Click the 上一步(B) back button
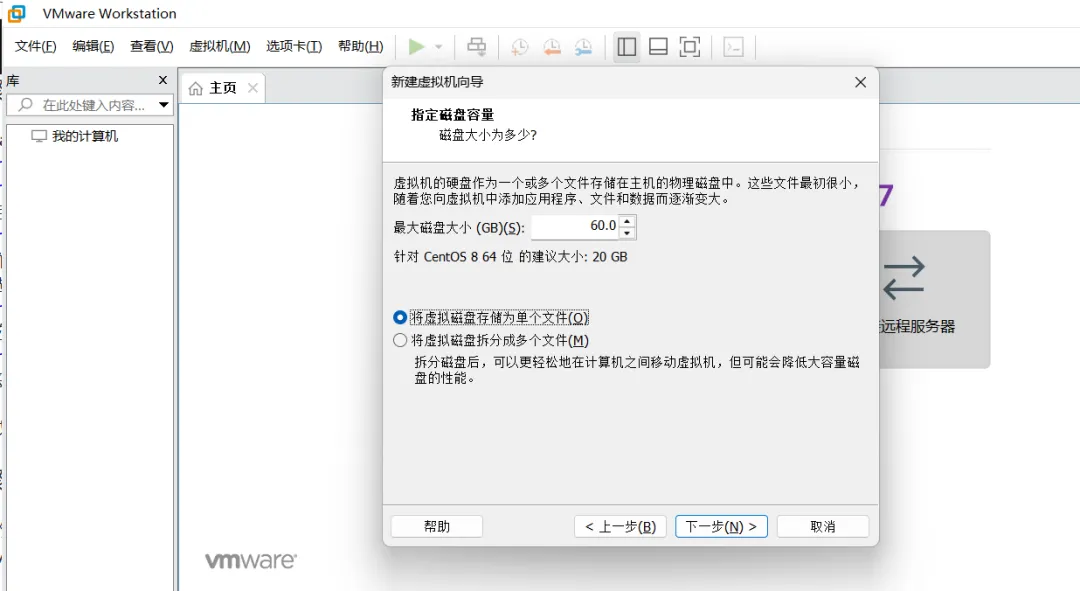 pyautogui.click(x=620, y=527)
